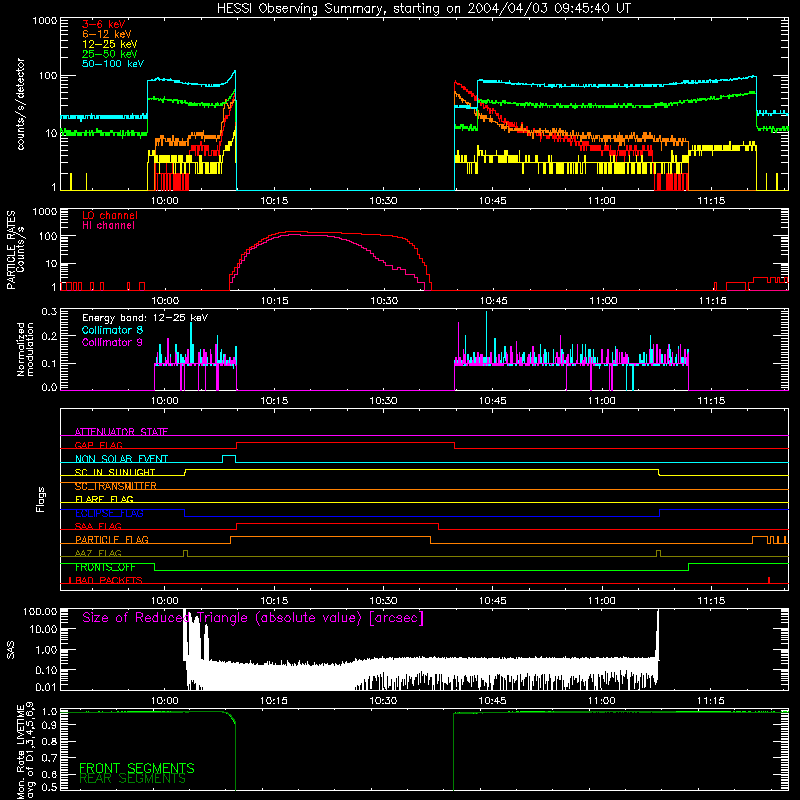Viewport: 800px width, 800px height.
Task: Click the 10:15 tick label under the SAS panel
Action: [x=274, y=701]
